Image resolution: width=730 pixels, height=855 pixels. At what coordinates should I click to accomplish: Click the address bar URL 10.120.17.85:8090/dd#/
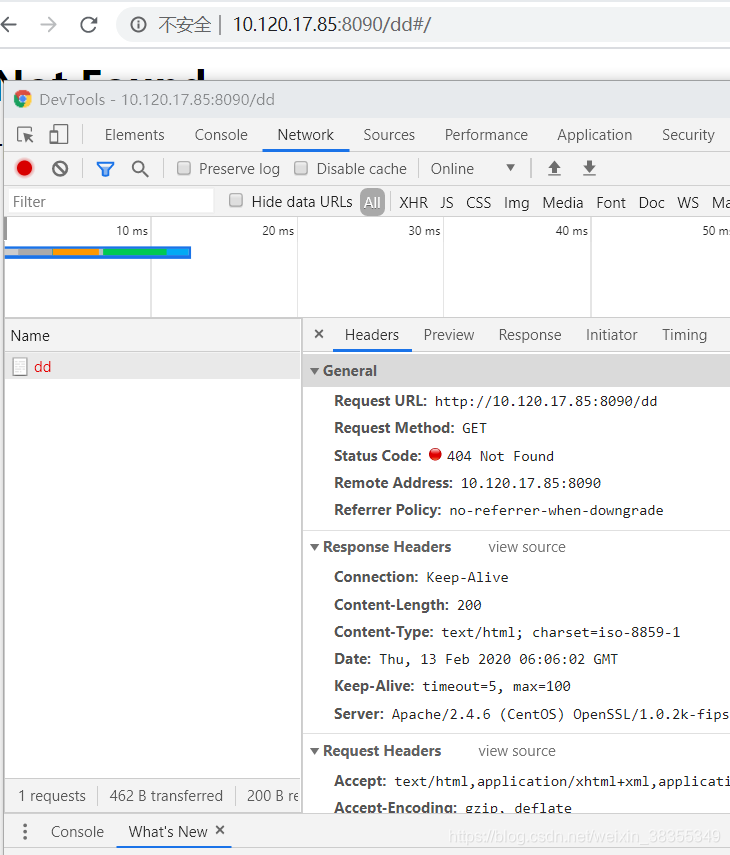coord(332,25)
